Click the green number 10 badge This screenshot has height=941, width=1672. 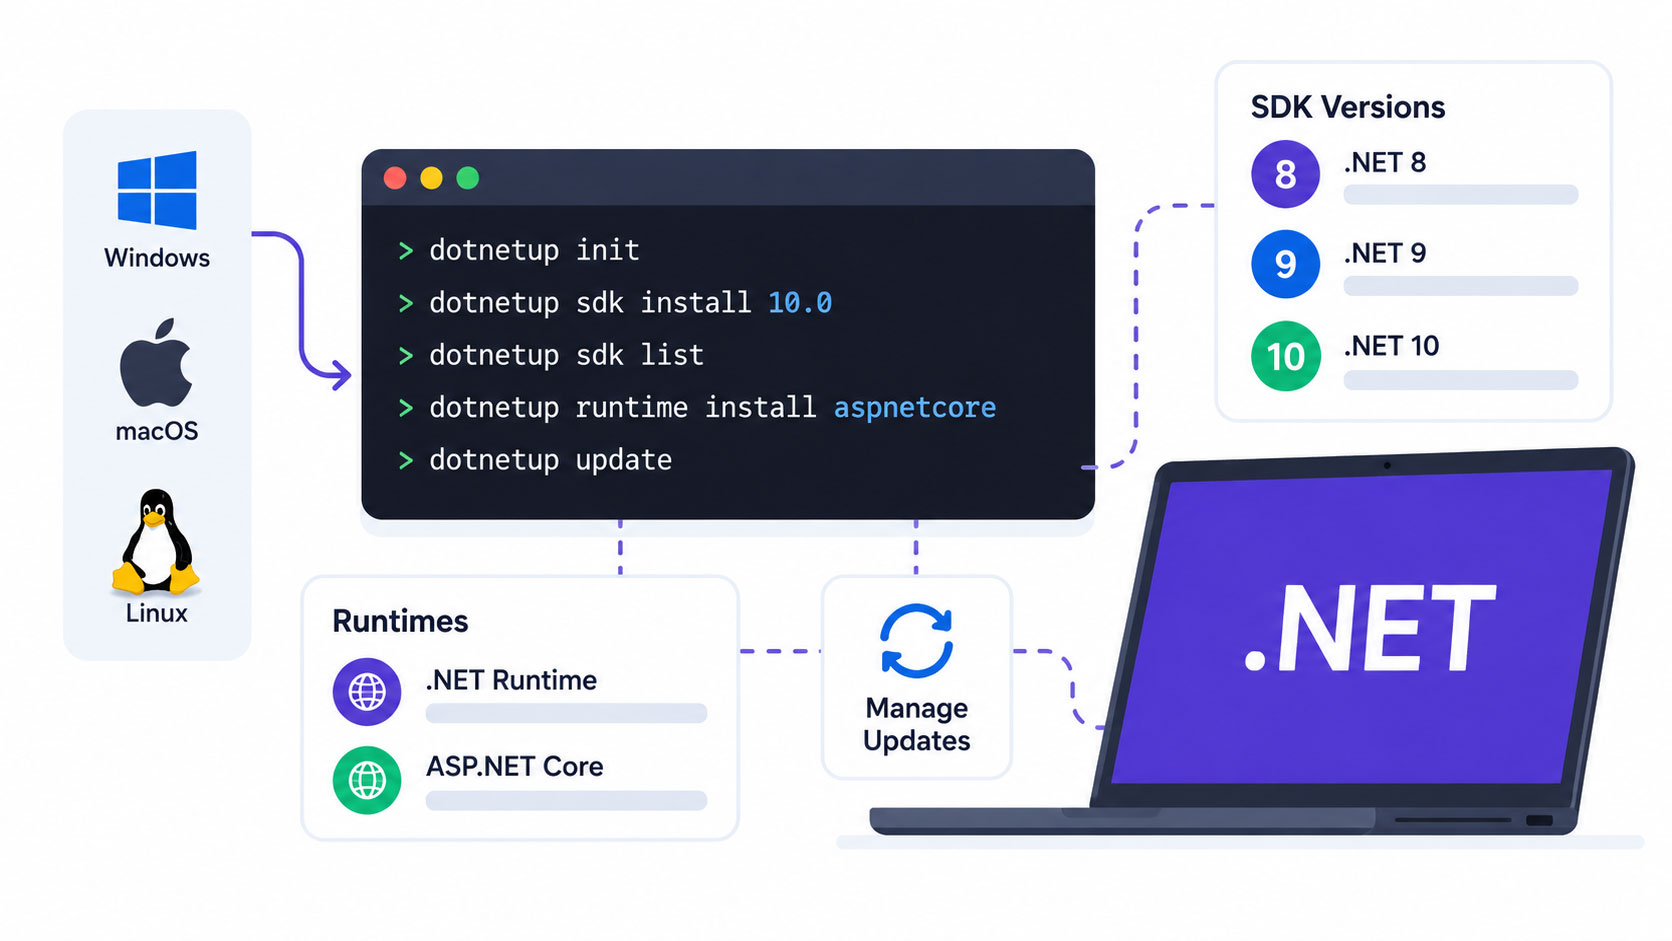[x=1286, y=356]
